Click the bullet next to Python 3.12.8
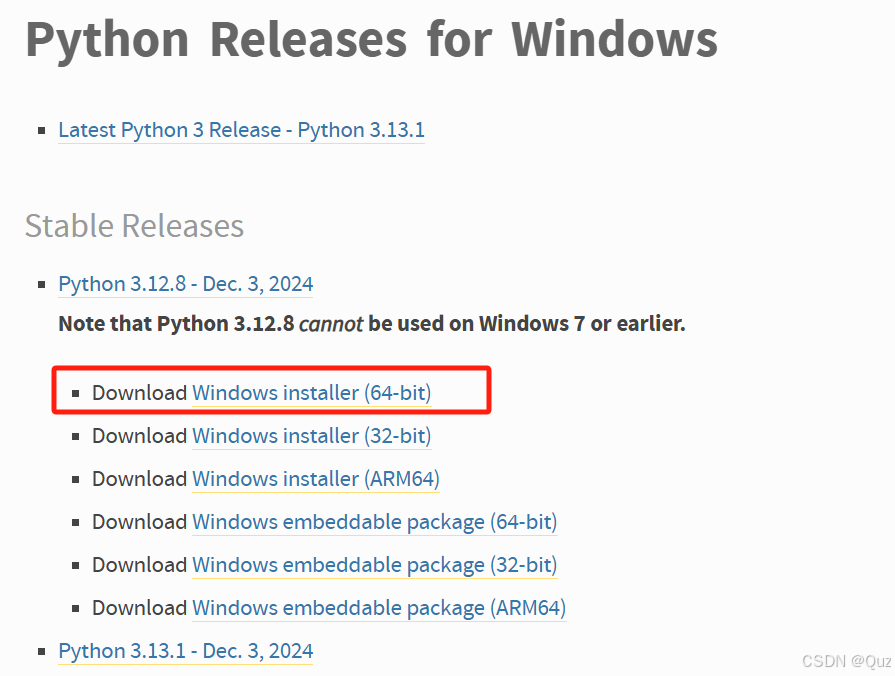The height and width of the screenshot is (676, 895). pos(41,282)
